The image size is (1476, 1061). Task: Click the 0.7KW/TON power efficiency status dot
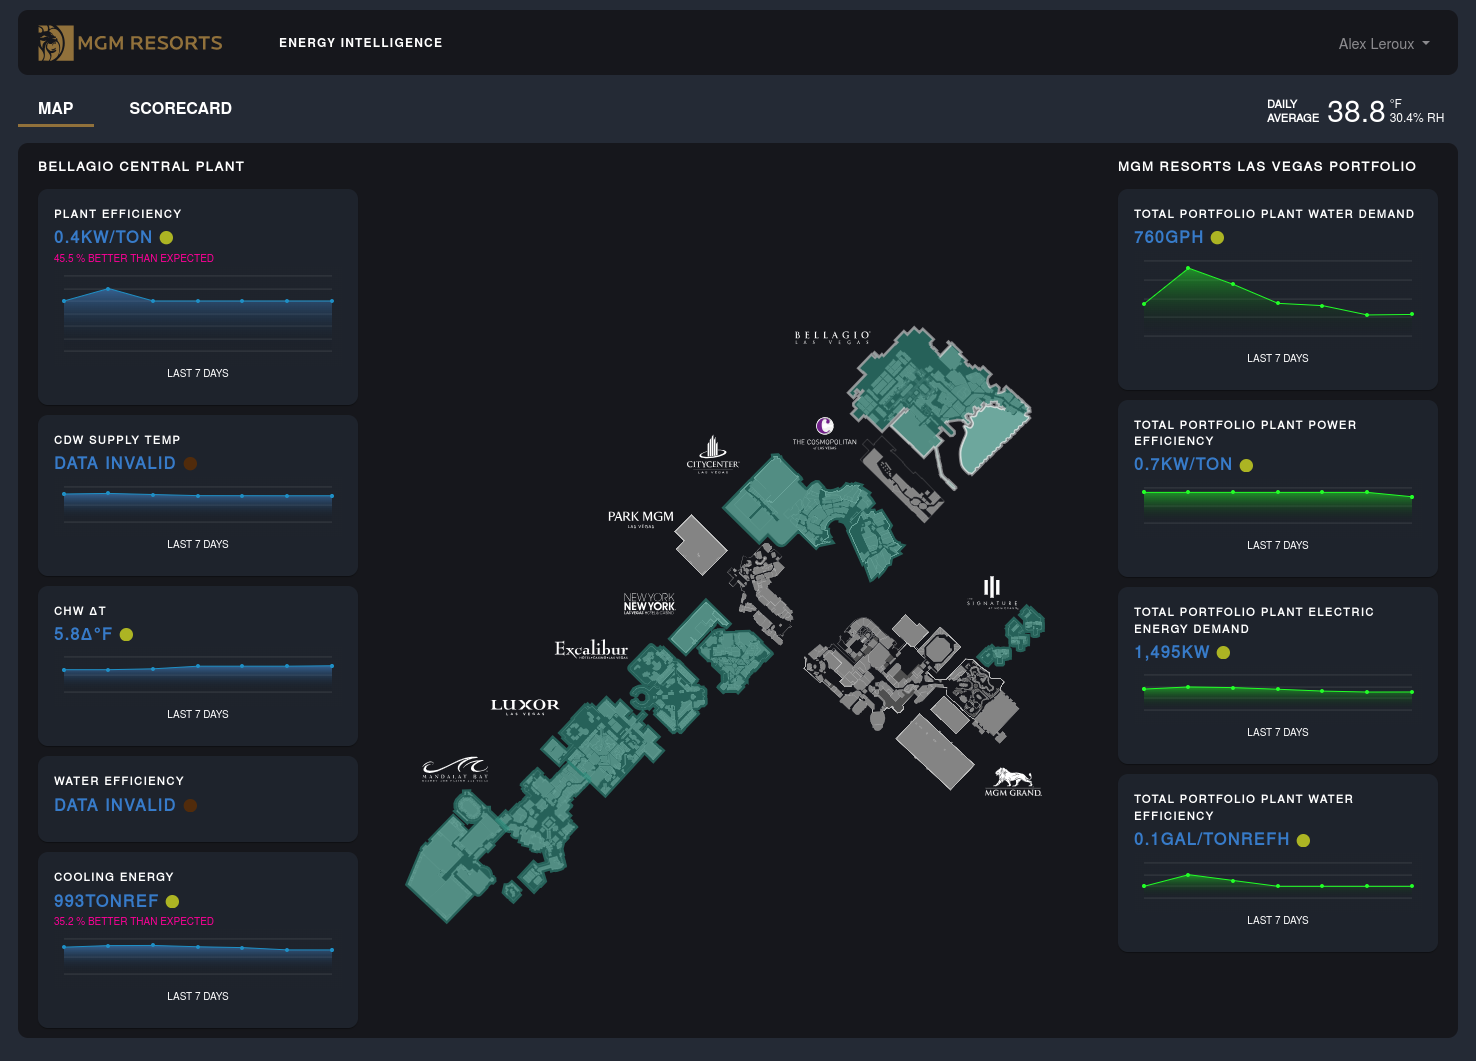1246,466
